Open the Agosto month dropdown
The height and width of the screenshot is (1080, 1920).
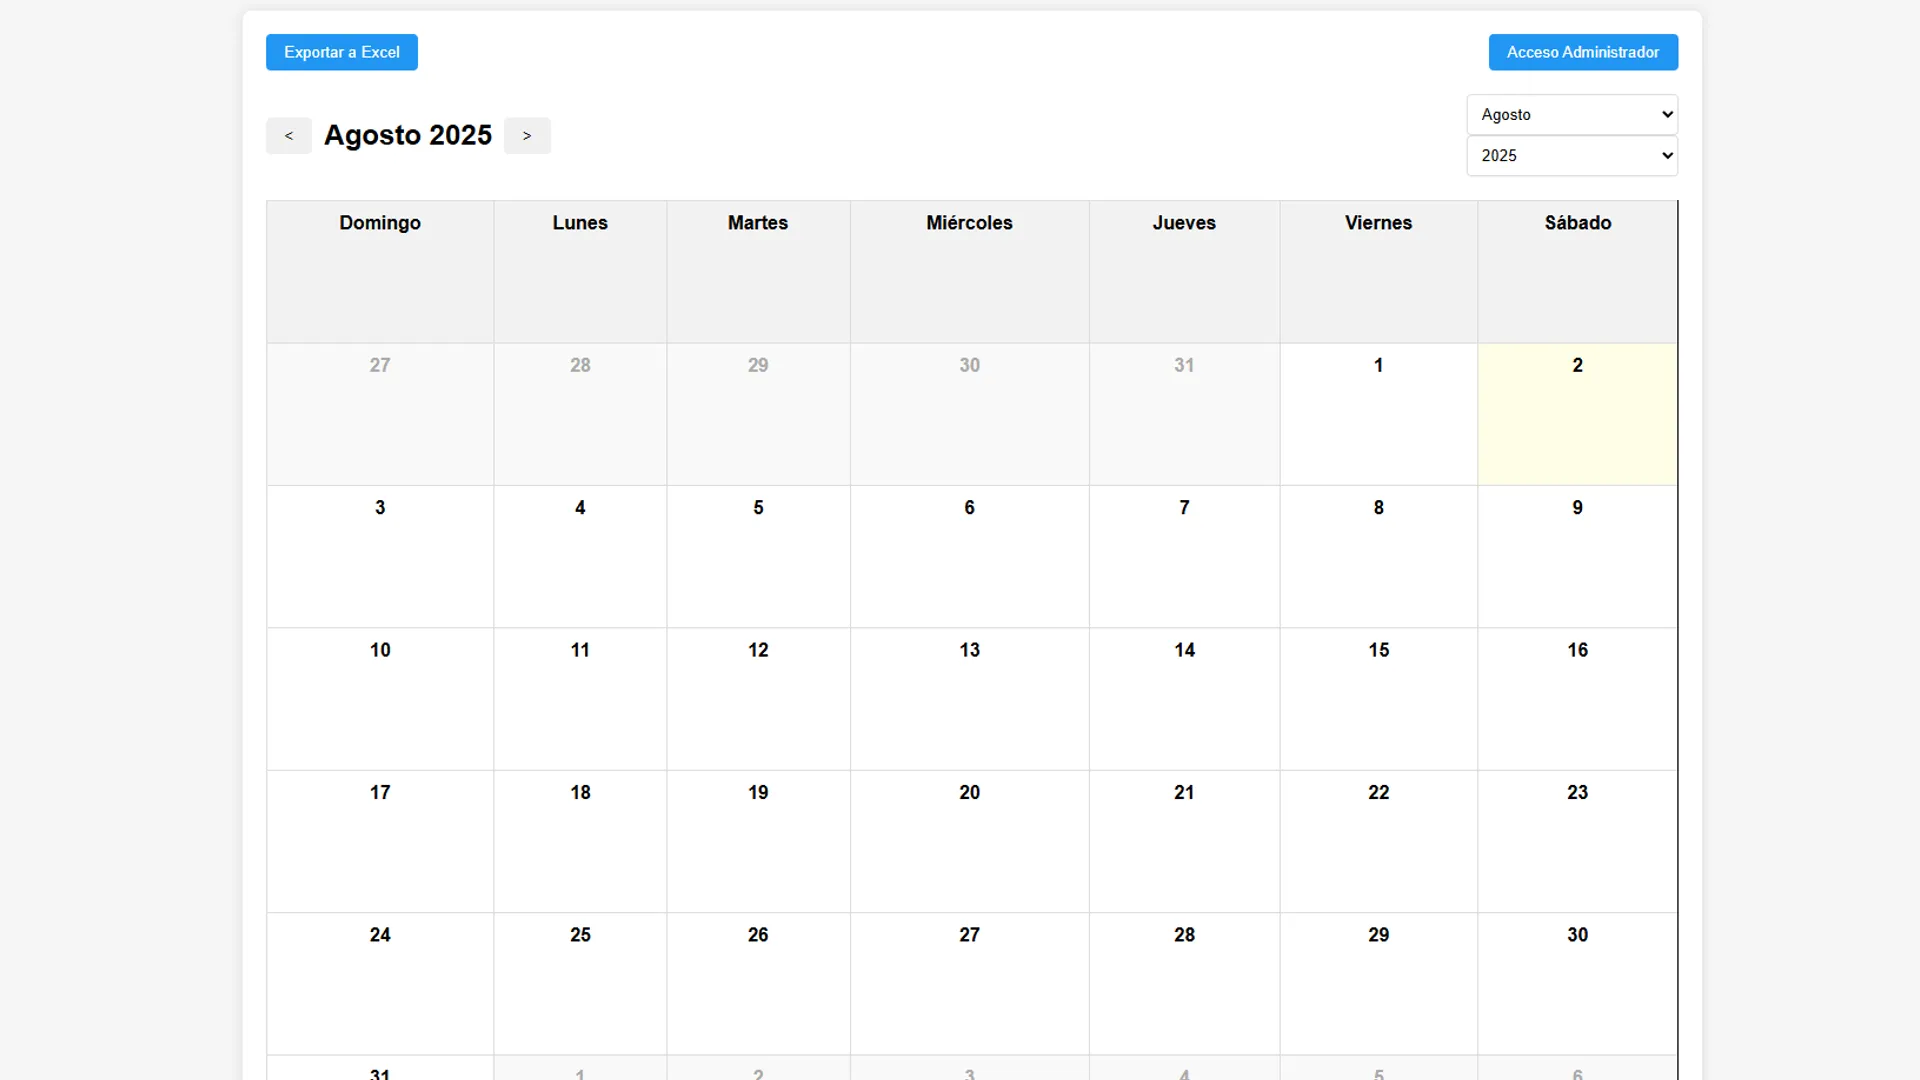point(1571,114)
